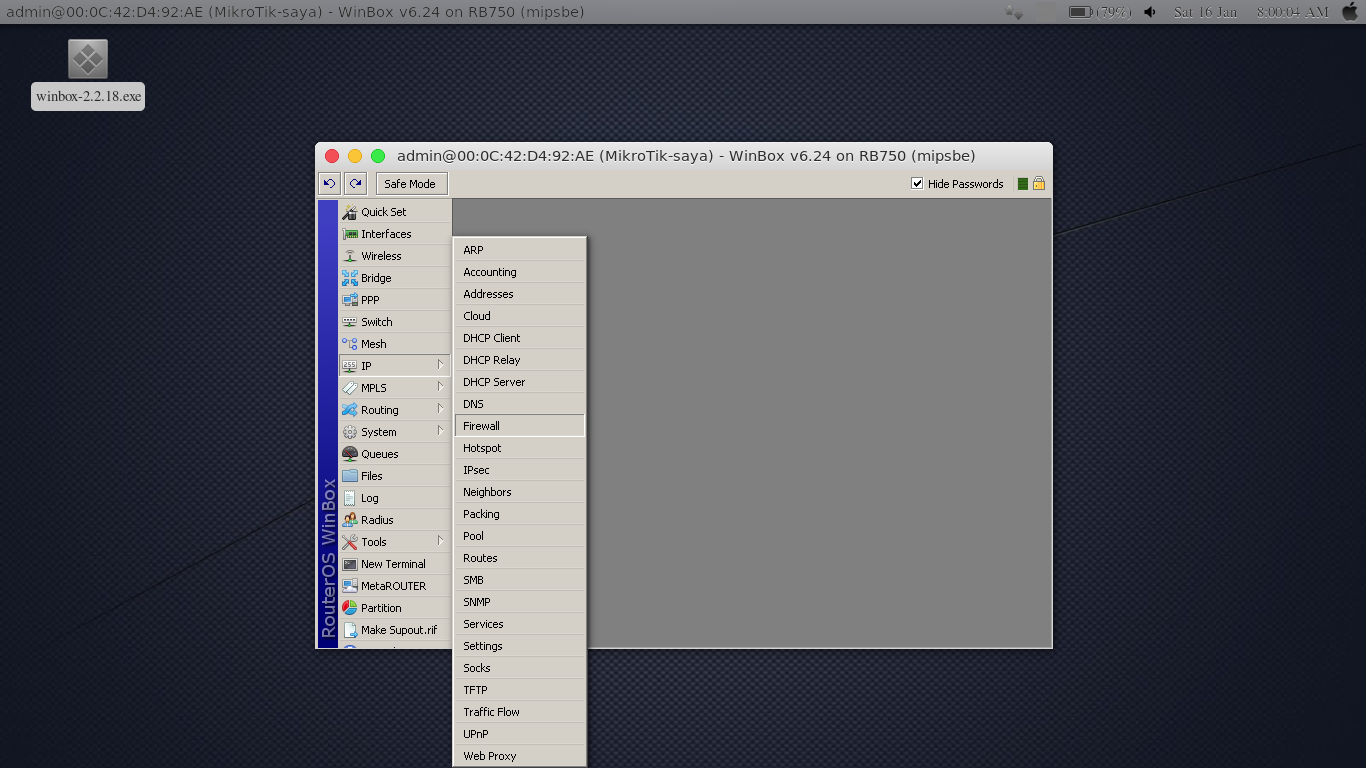Open DHCP Relay in the IP submenu
Viewport: 1366px width, 768px height.
click(520, 360)
